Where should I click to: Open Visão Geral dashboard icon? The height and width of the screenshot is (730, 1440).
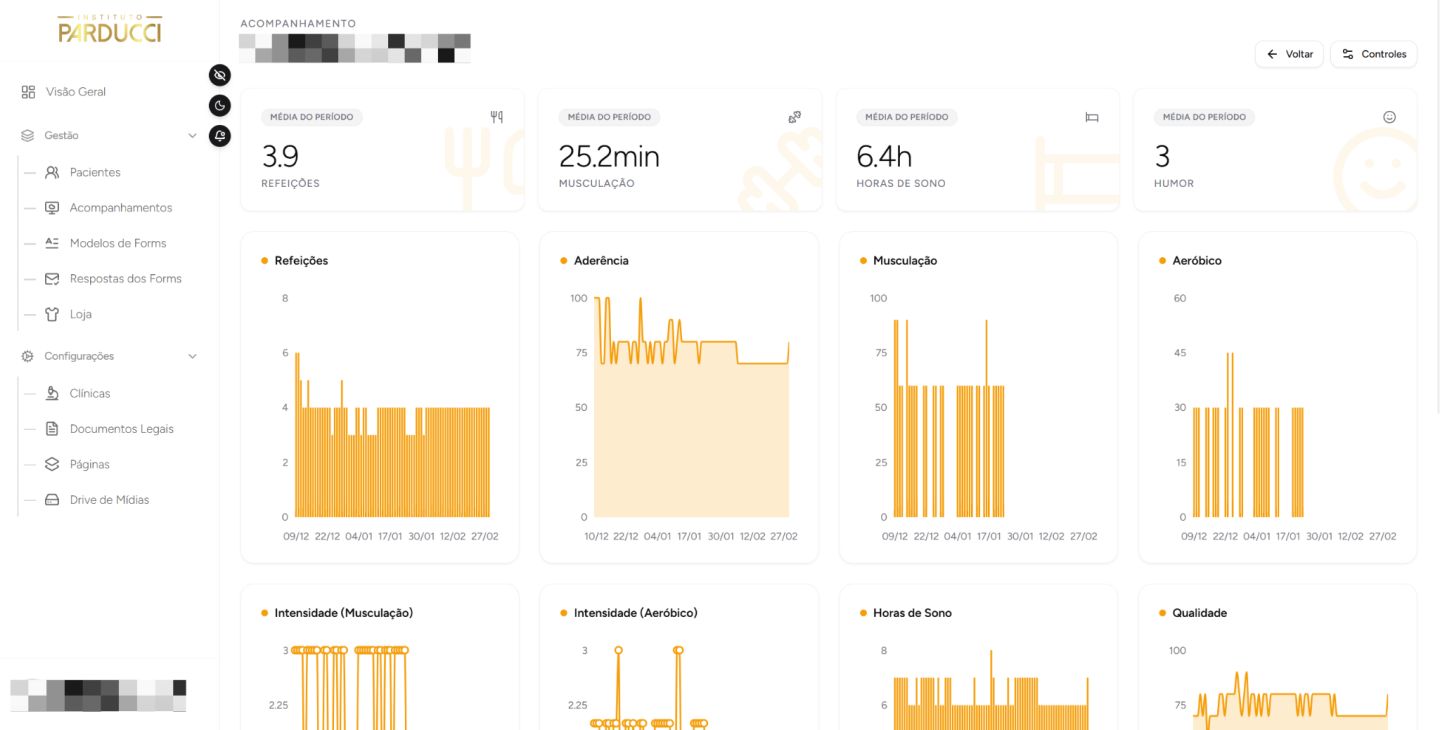28,92
